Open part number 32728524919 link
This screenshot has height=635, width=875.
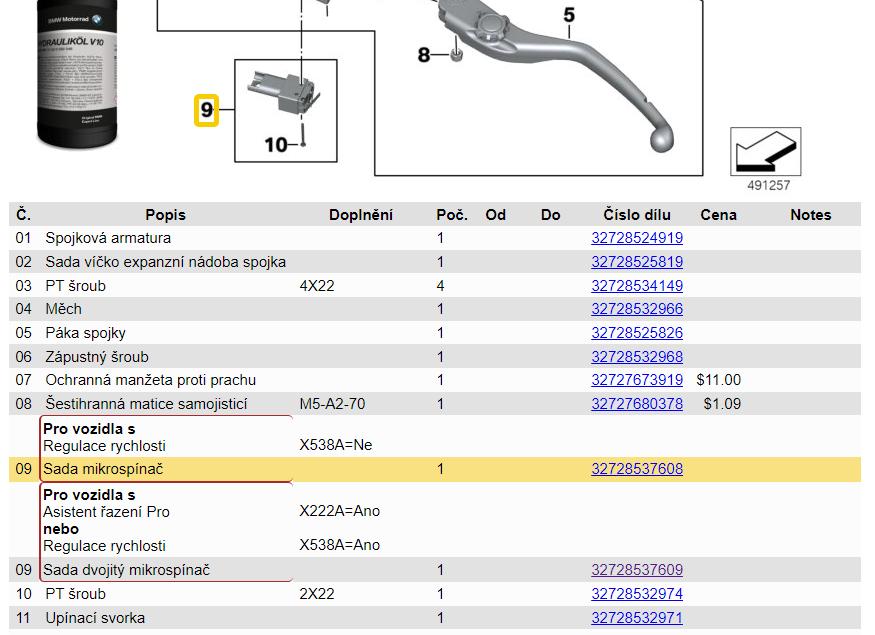pos(637,238)
